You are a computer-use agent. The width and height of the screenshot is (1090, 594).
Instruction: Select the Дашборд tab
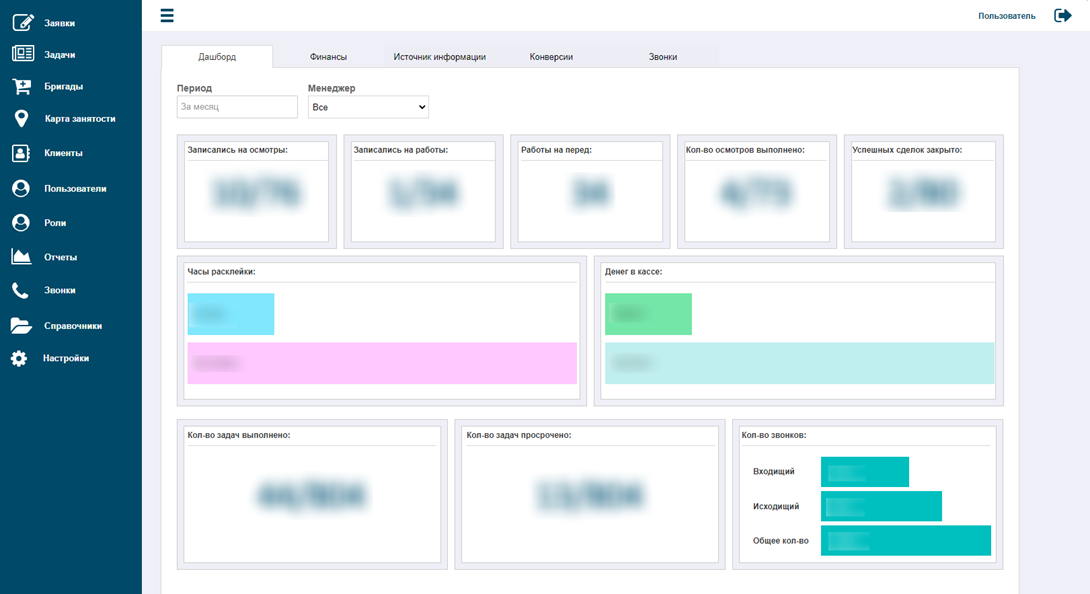click(217, 56)
